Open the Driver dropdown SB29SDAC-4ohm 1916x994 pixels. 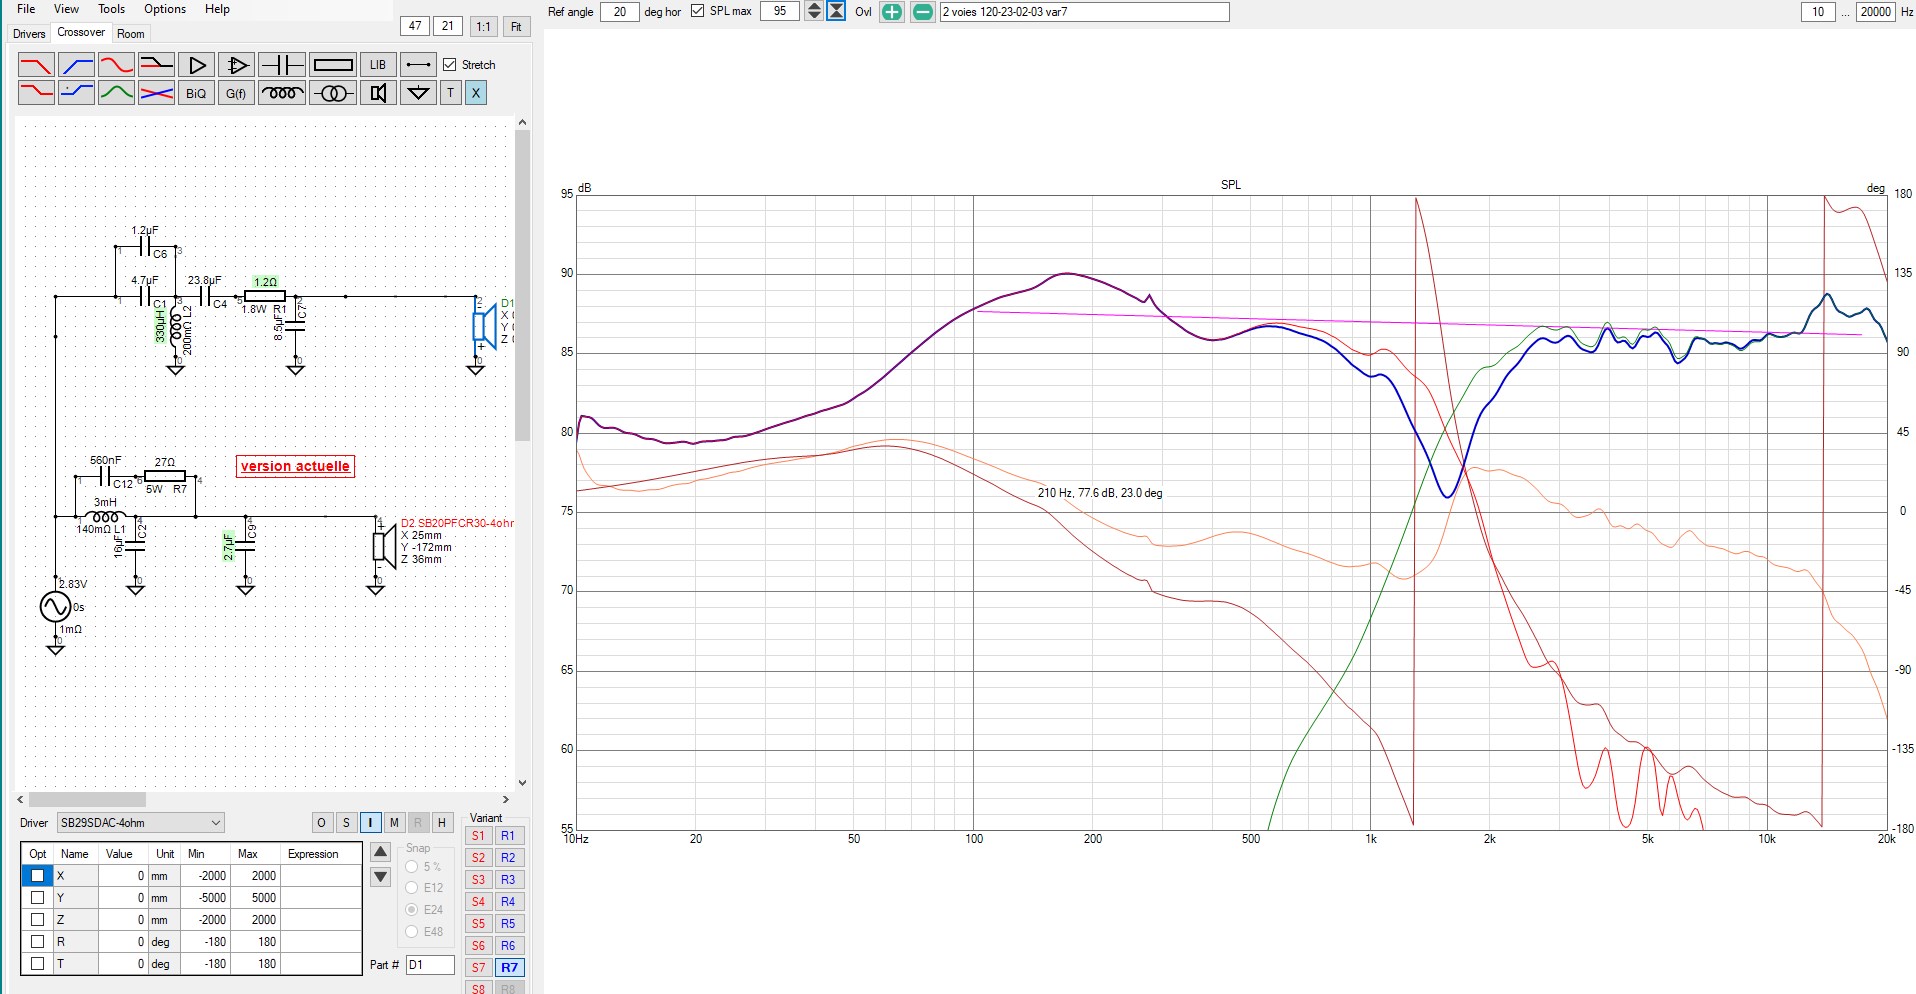tap(140, 823)
